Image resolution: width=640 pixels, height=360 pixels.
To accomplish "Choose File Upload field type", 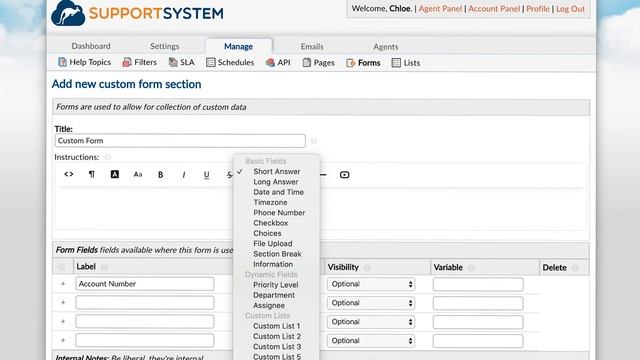I will [273, 244].
